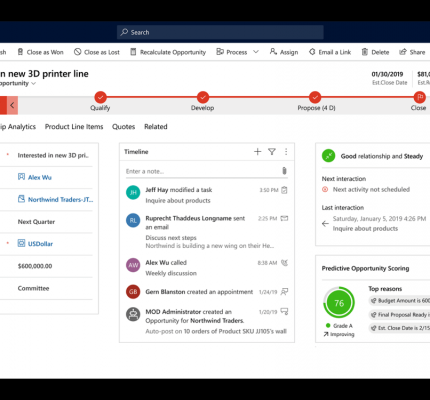Open the Northwind Traders account link
430x400 pixels.
point(60,199)
